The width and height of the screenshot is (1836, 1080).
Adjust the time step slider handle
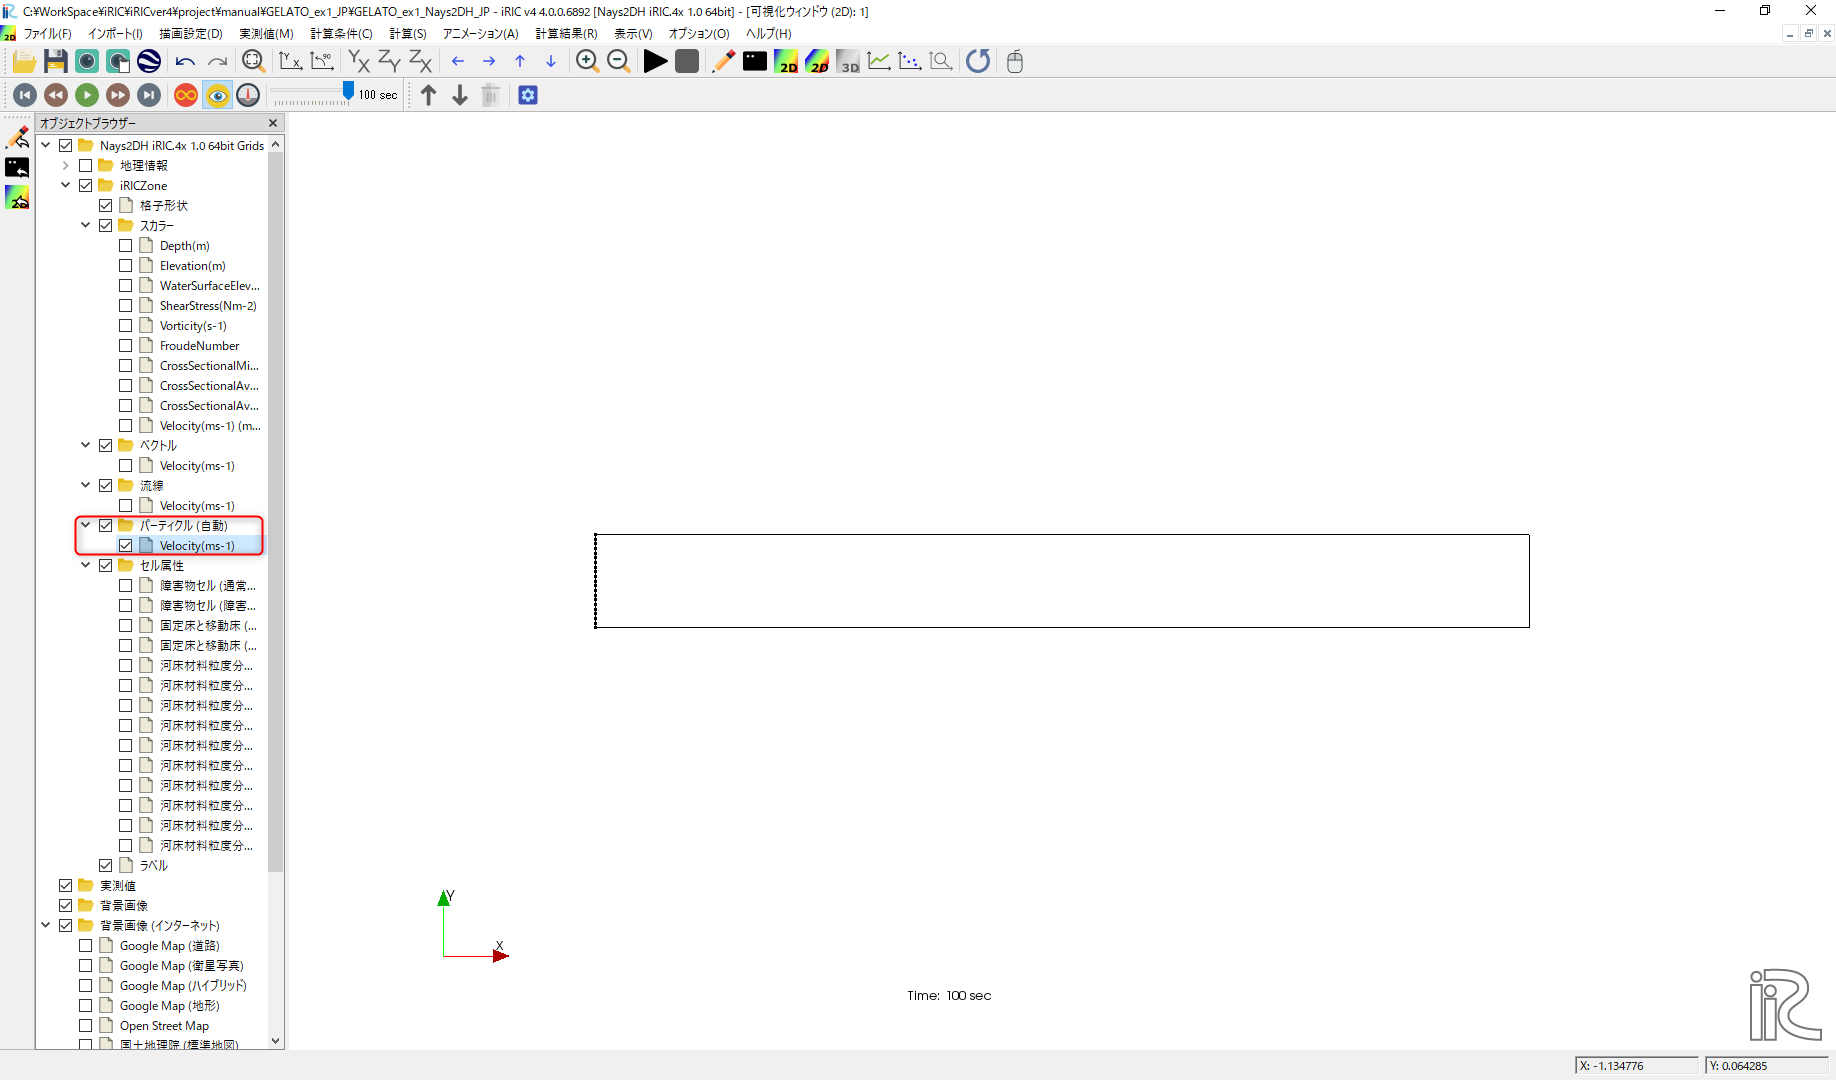(x=348, y=91)
